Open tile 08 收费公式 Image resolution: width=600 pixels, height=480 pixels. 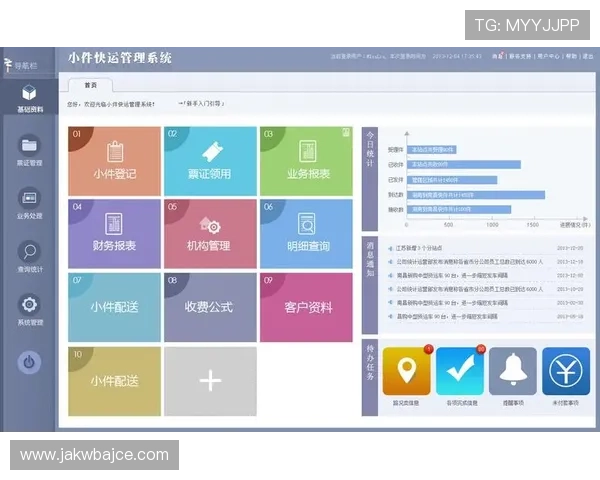coord(210,307)
